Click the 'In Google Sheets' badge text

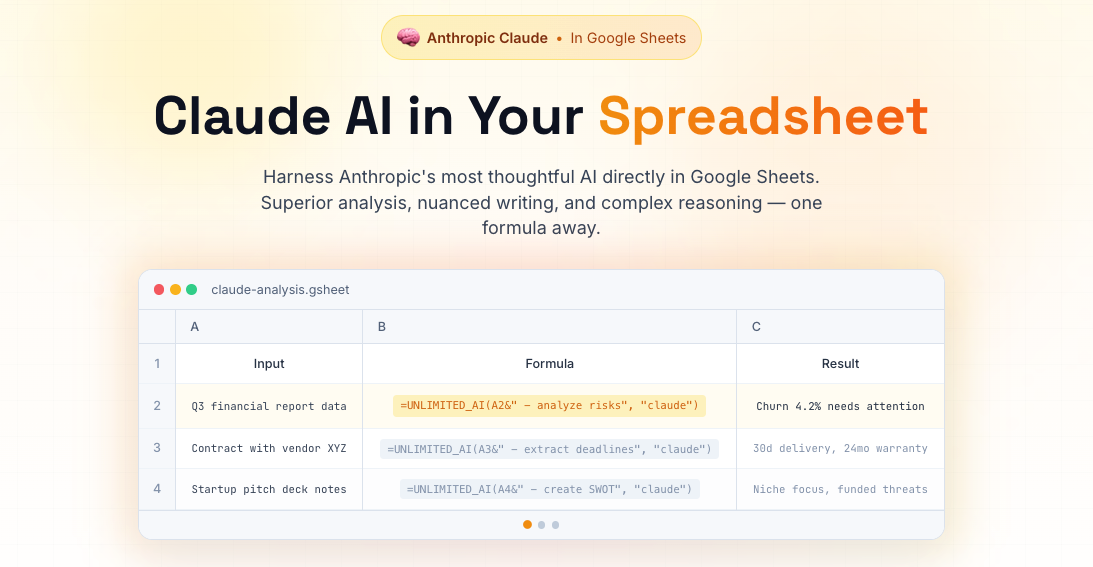628,38
